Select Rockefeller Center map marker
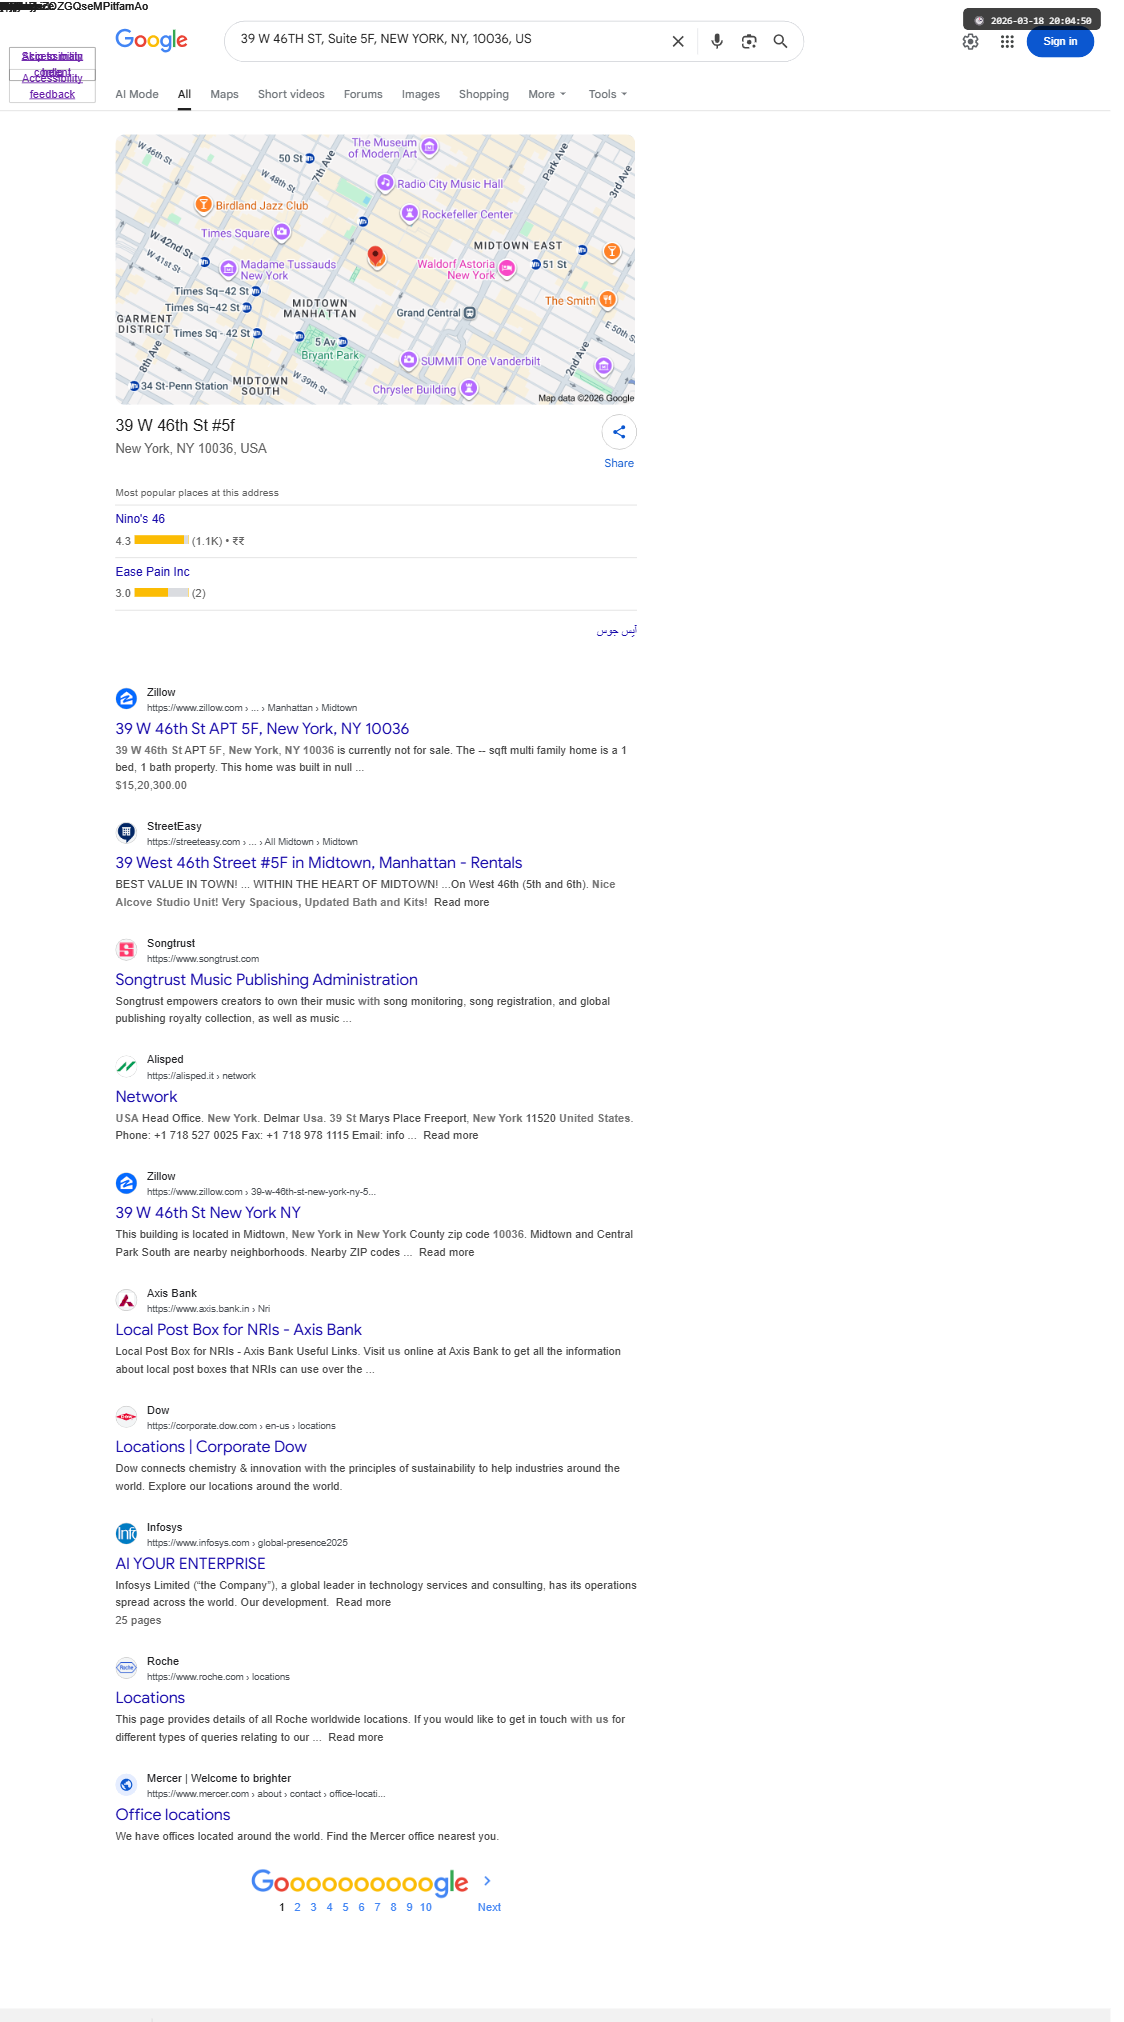Viewport: 1124px width, 2022px height. [409, 213]
